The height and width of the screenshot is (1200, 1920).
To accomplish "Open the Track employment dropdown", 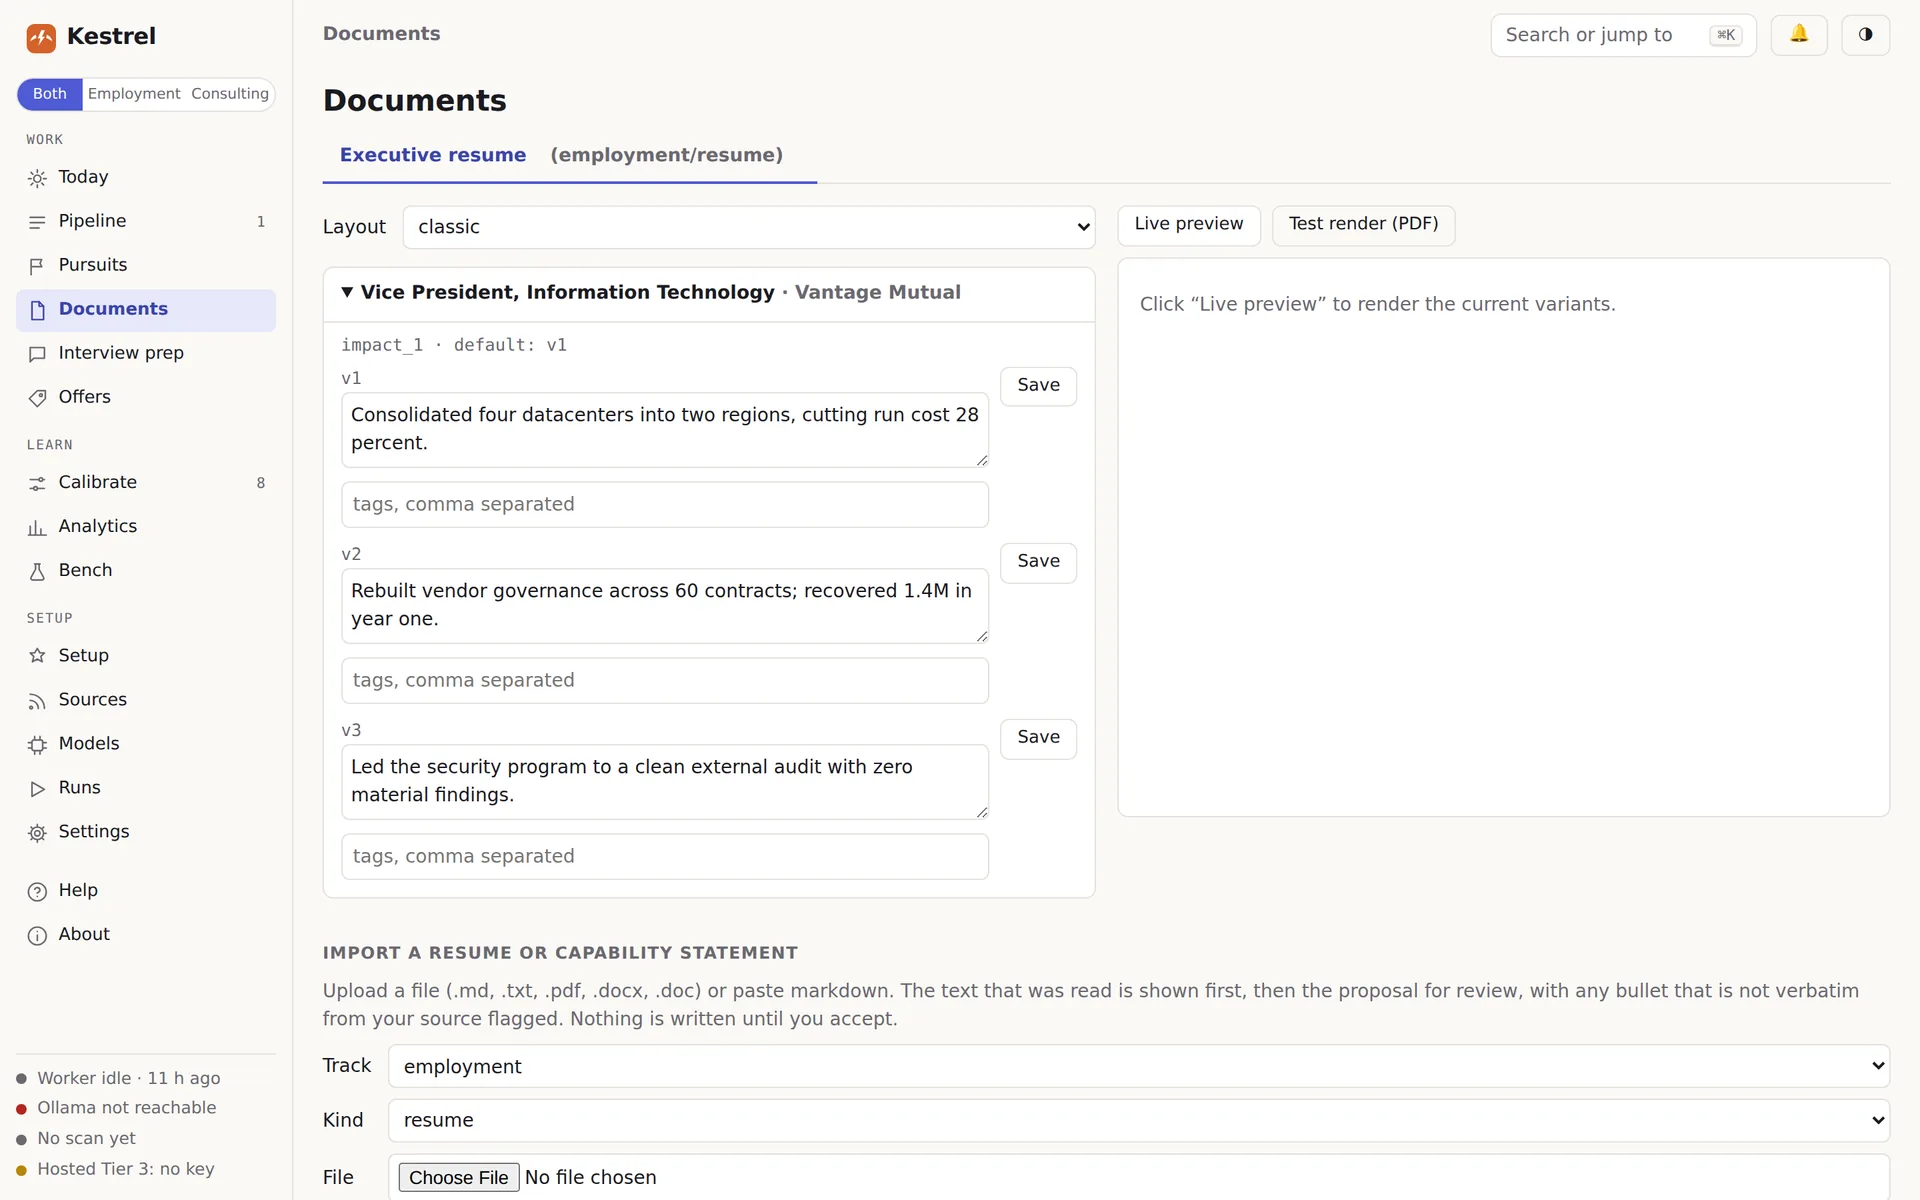I will tap(1139, 1066).
